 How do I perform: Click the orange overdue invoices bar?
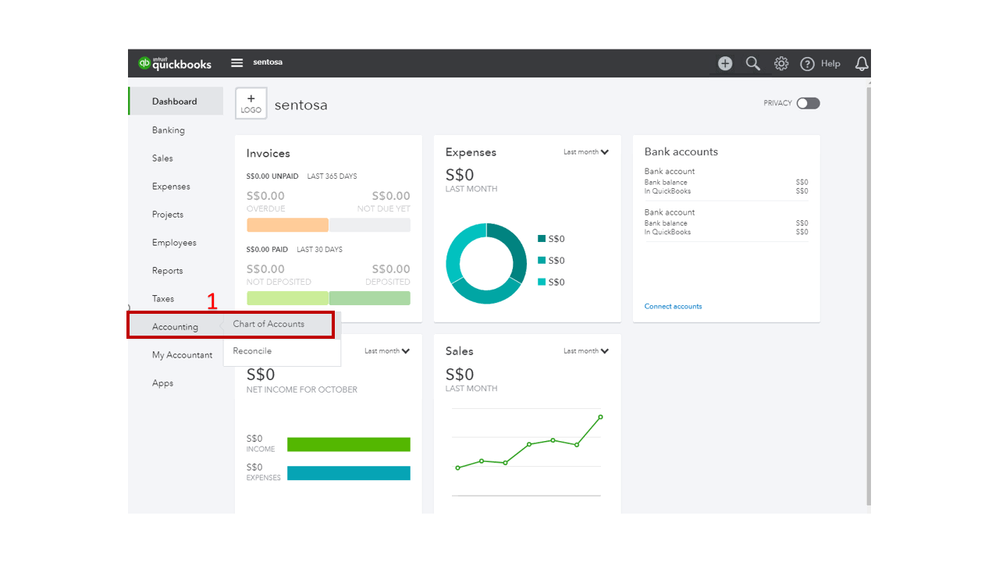(x=287, y=225)
